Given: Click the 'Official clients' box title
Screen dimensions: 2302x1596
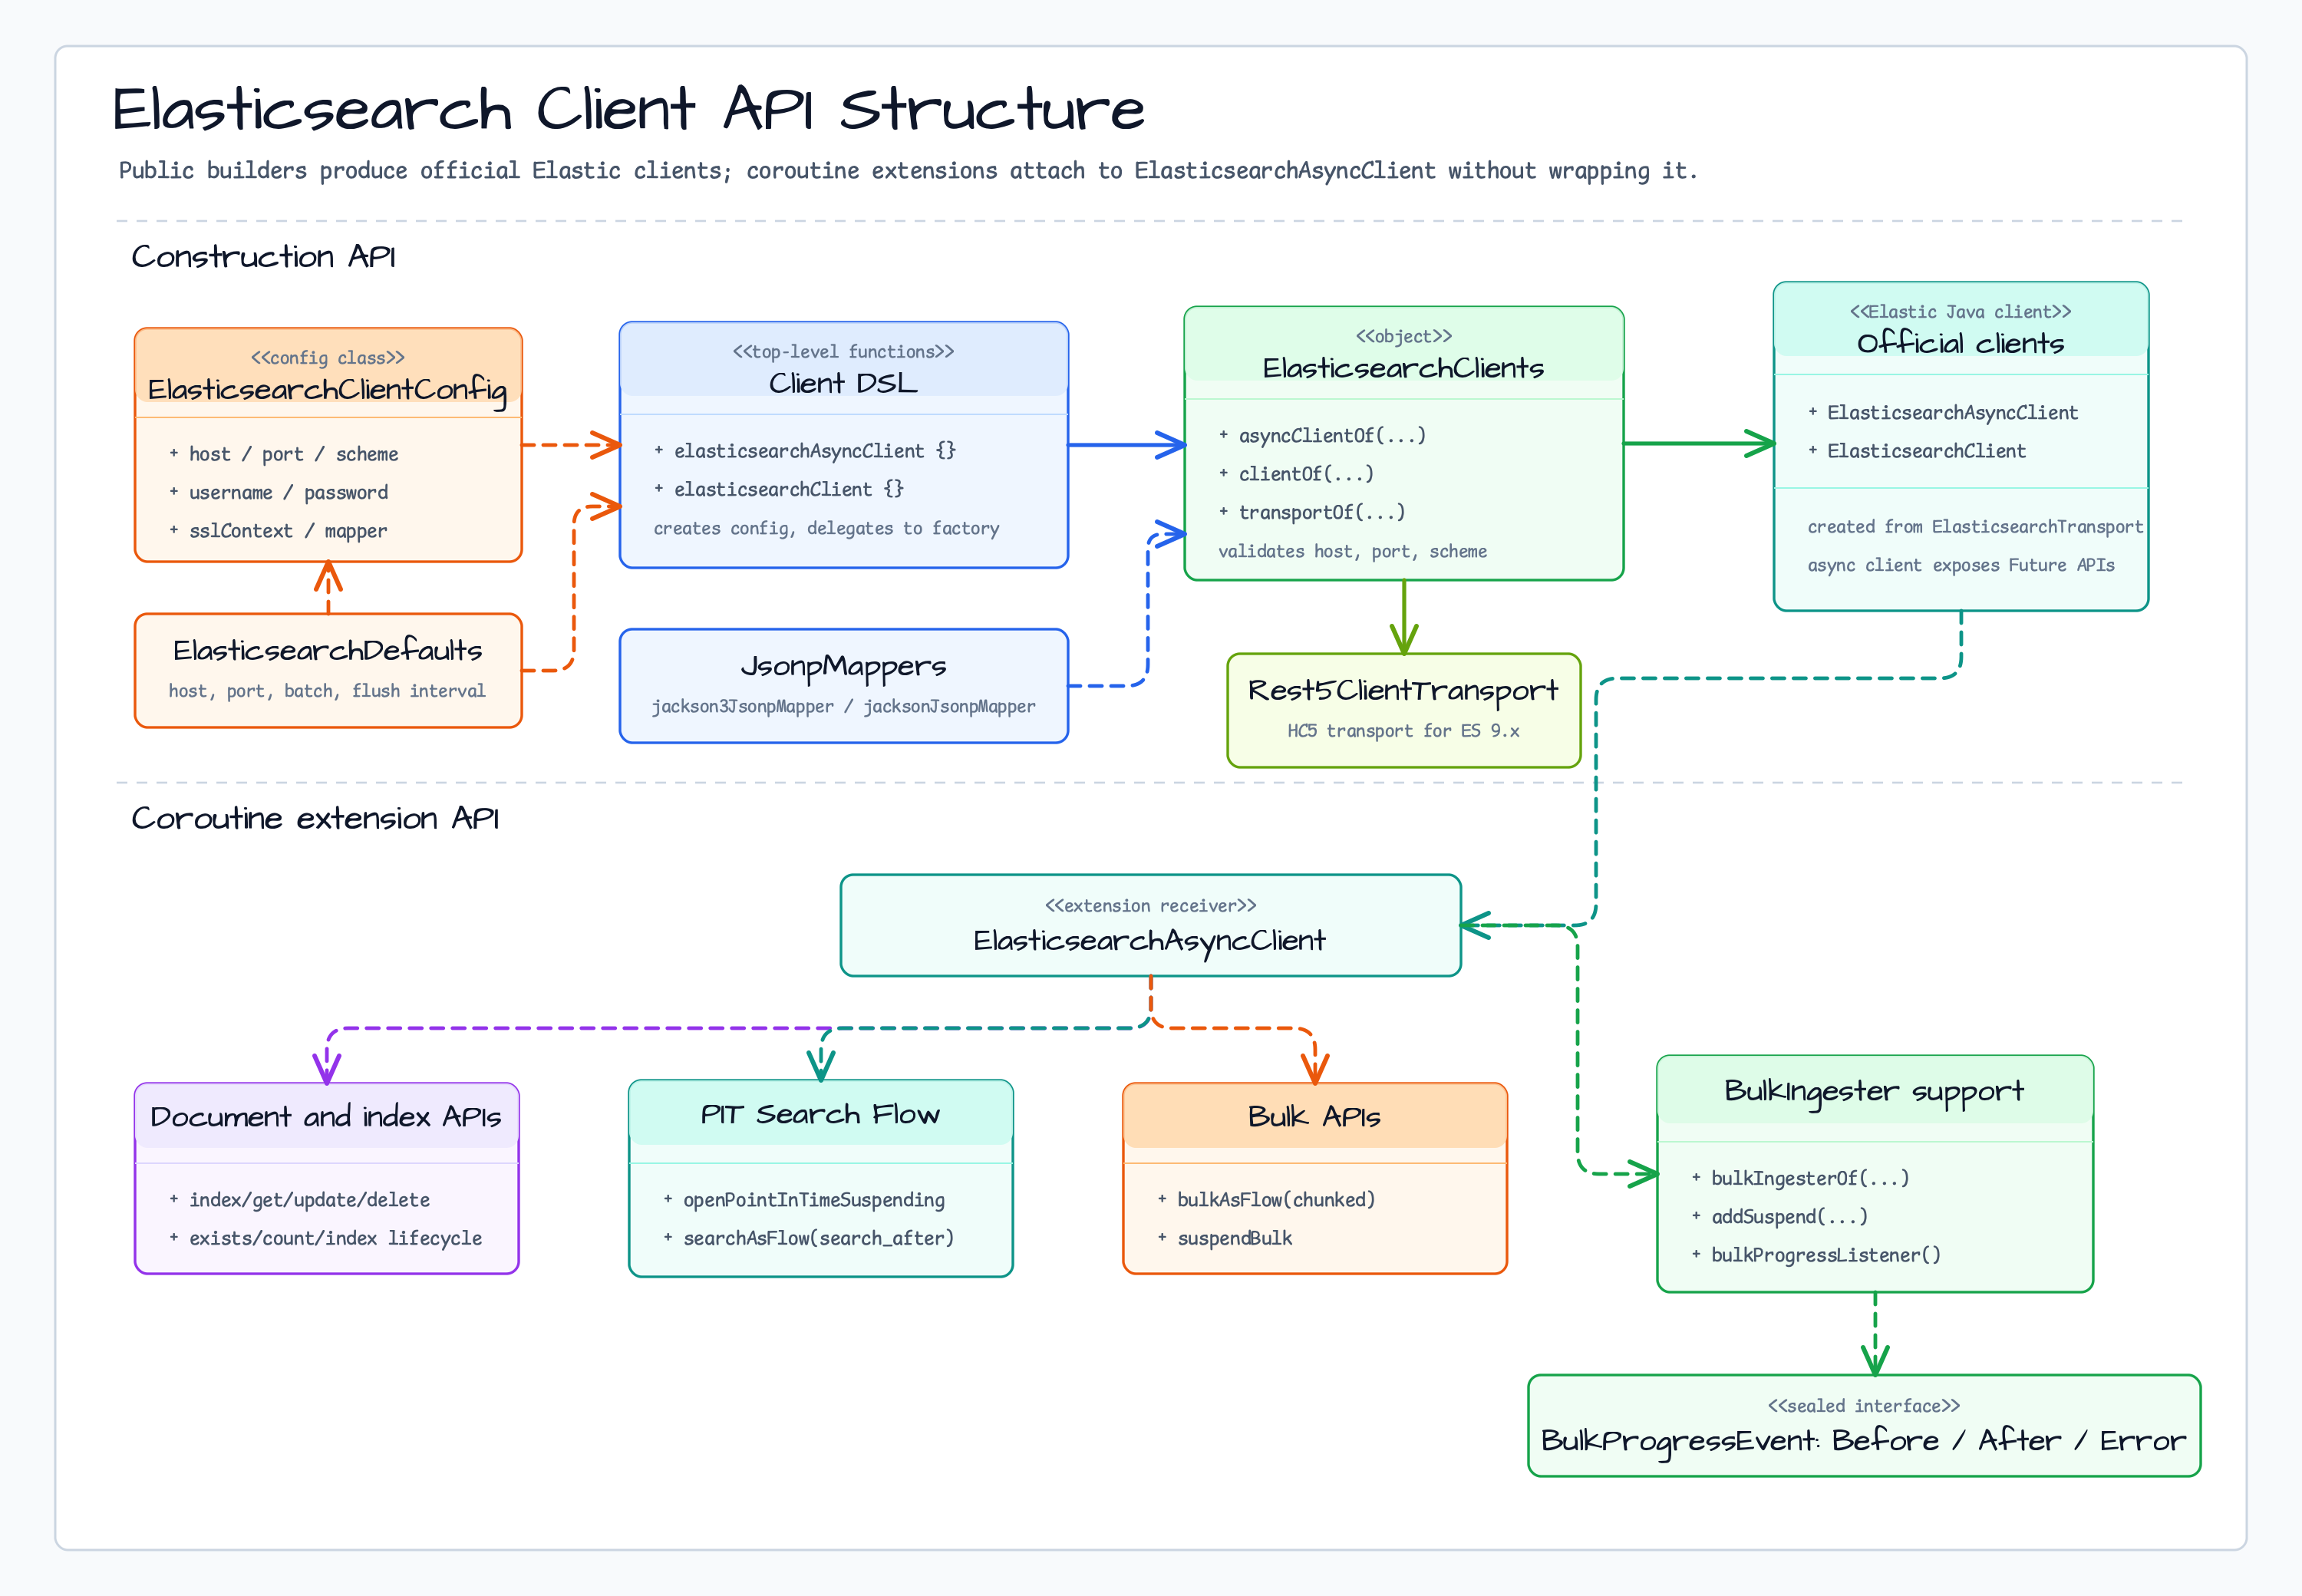Looking at the screenshot, I should pos(1960,343).
